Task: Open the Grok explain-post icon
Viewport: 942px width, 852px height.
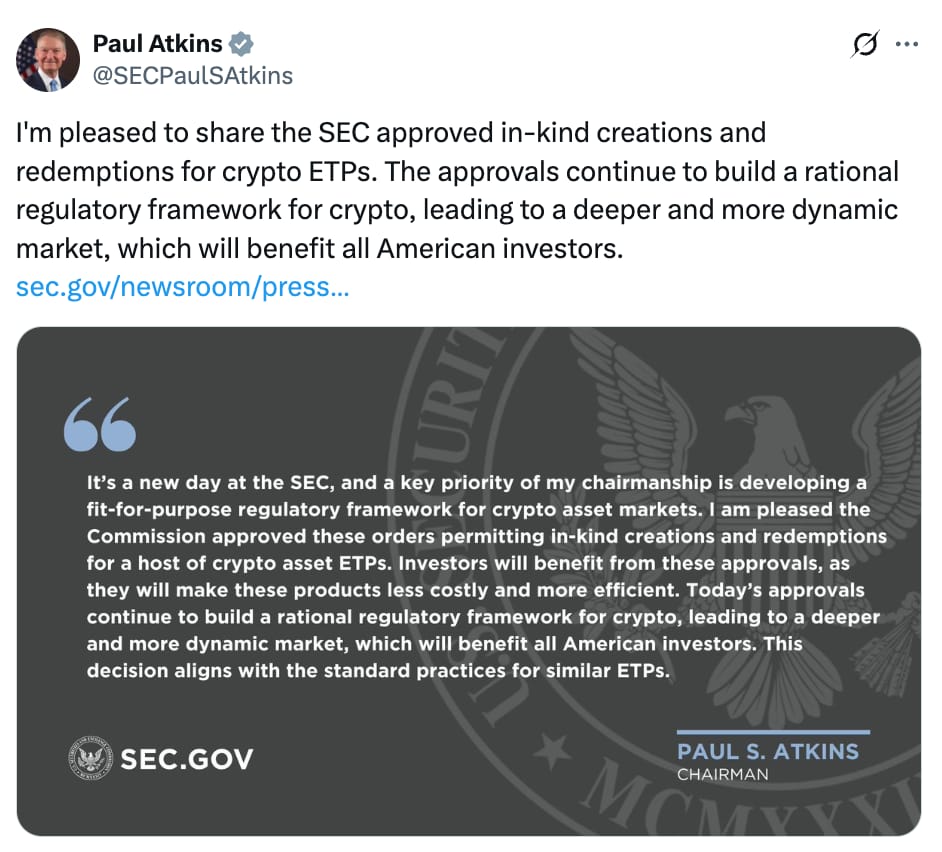Action: click(x=865, y=44)
